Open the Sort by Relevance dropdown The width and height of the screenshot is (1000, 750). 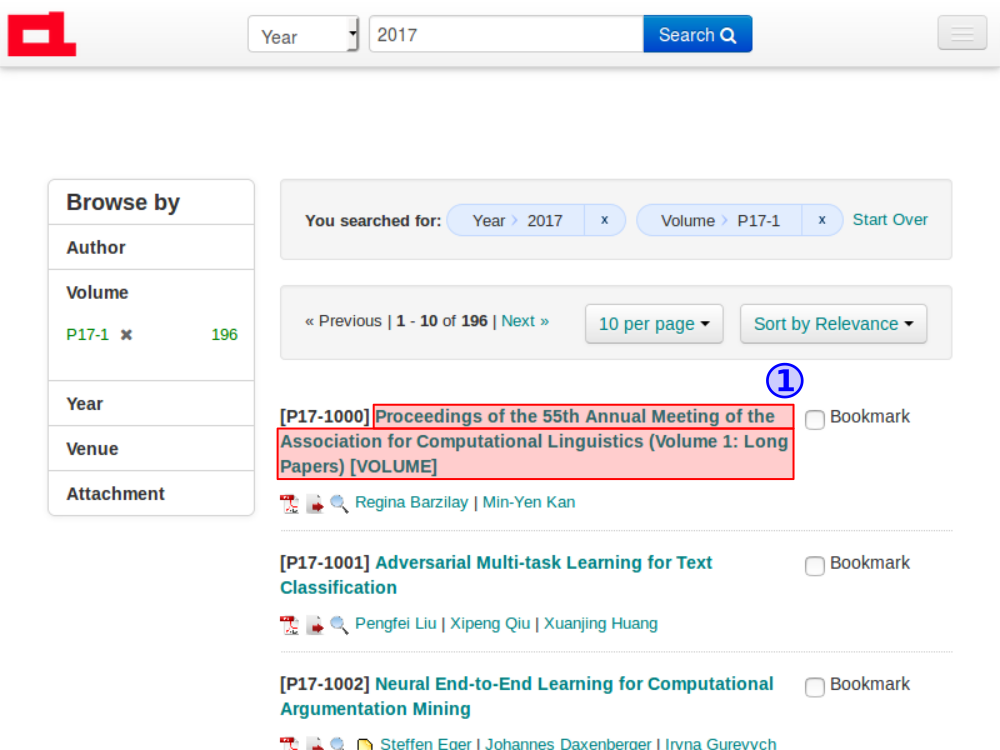(834, 324)
